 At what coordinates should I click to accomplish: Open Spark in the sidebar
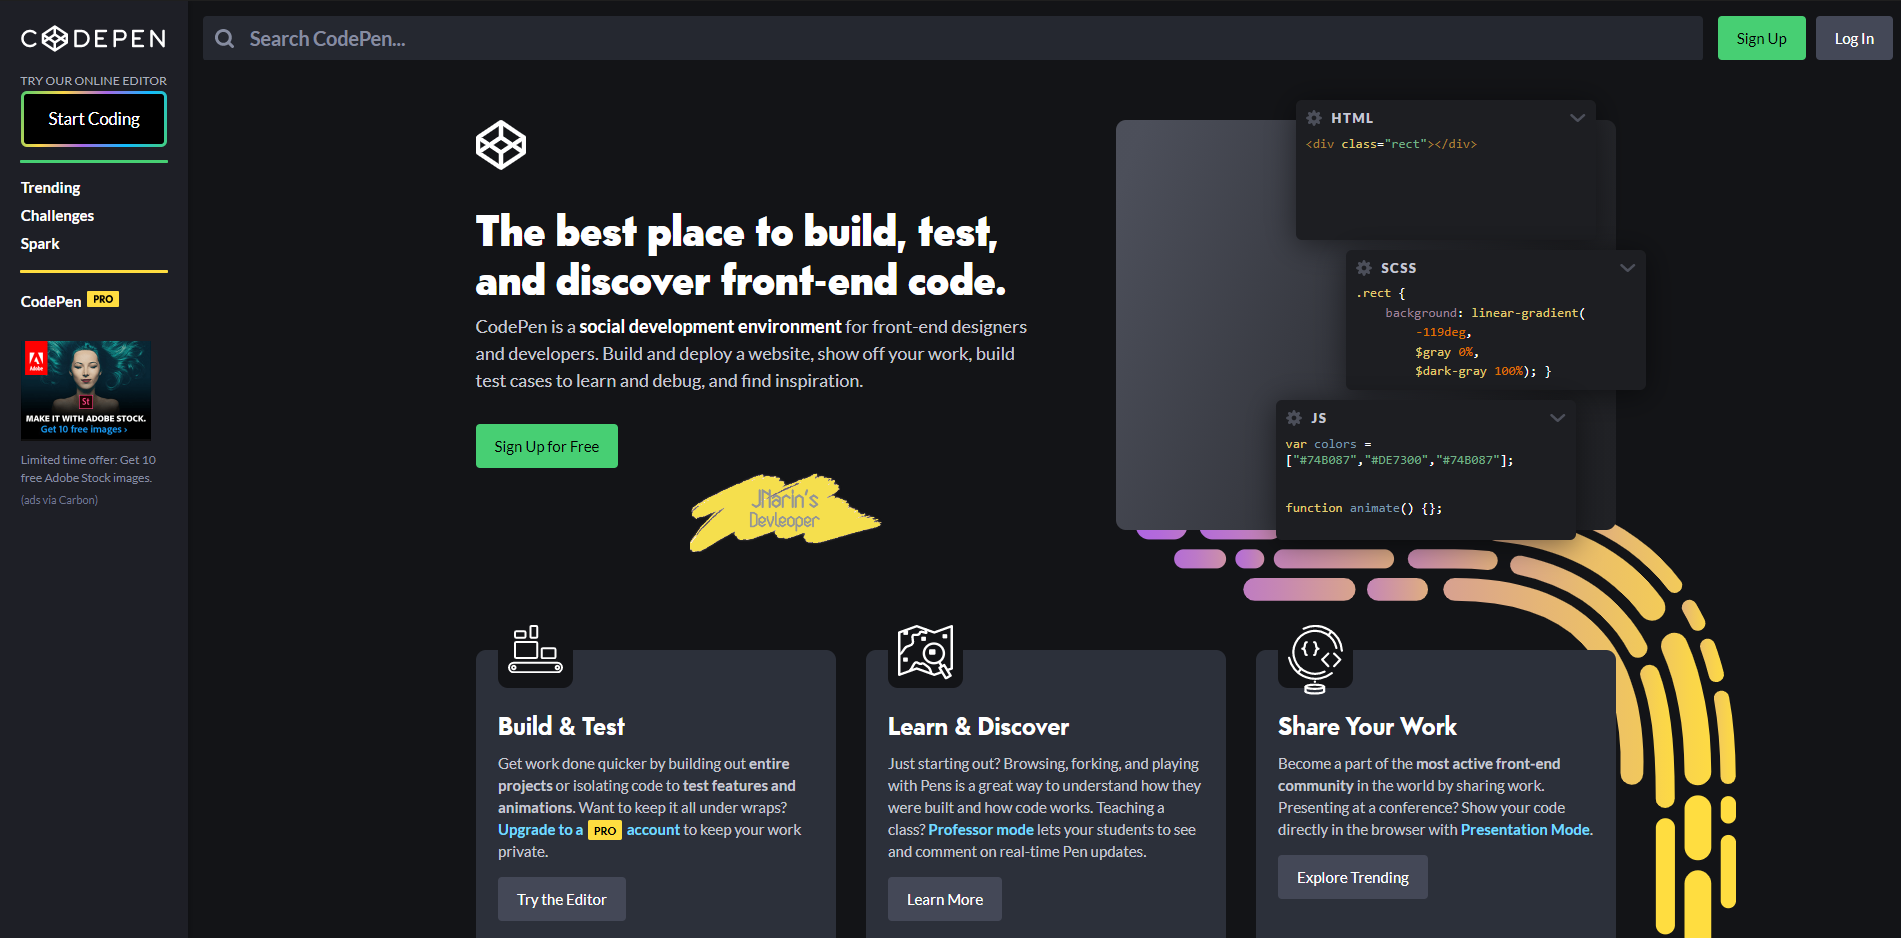tap(40, 244)
